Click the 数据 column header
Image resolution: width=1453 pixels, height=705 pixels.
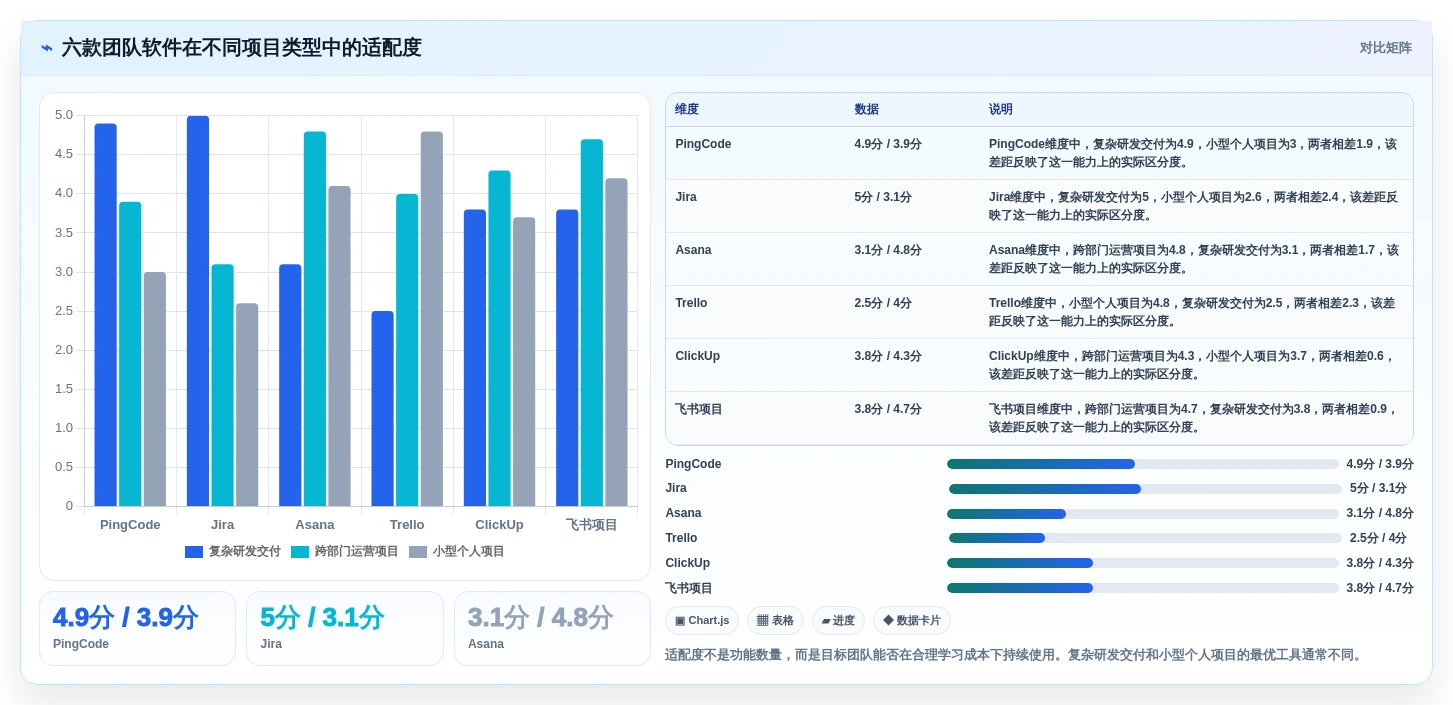click(x=866, y=109)
